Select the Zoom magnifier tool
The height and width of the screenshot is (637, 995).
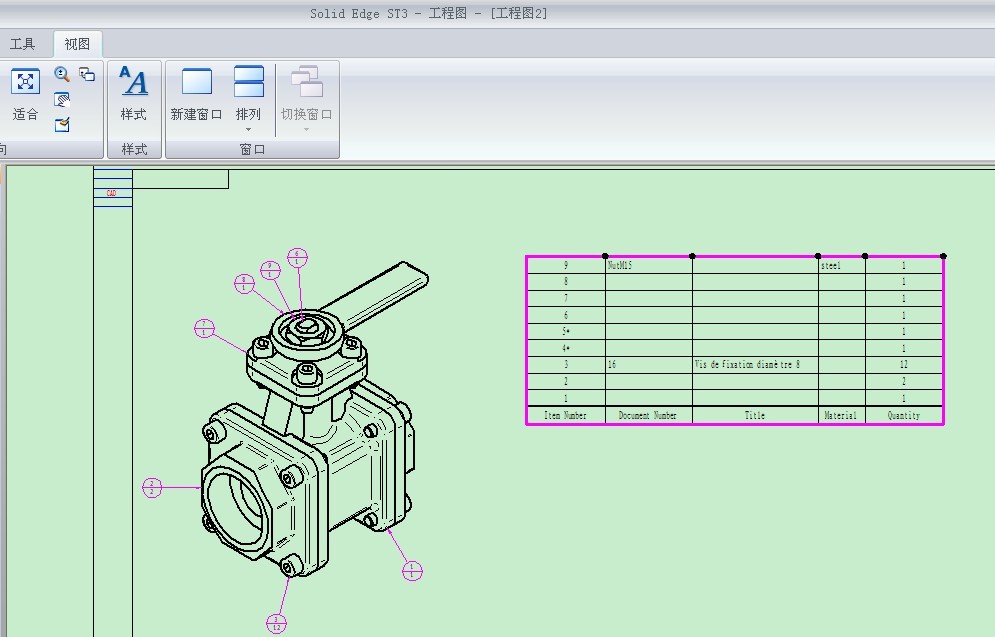[x=62, y=74]
